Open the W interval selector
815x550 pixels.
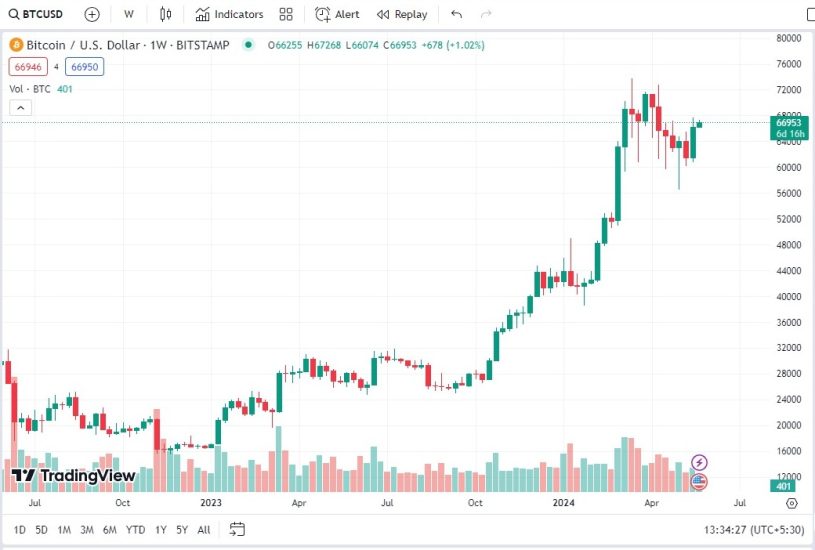129,14
